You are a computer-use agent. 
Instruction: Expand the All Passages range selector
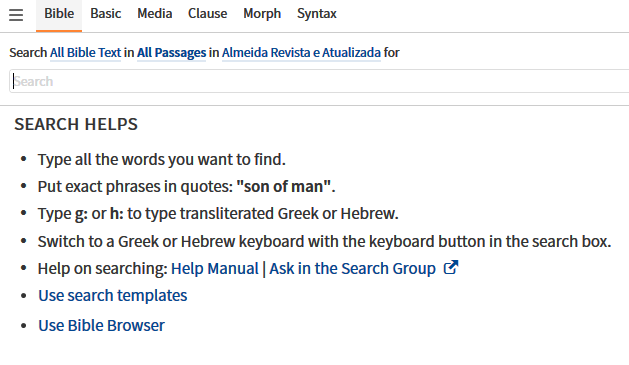[171, 53]
